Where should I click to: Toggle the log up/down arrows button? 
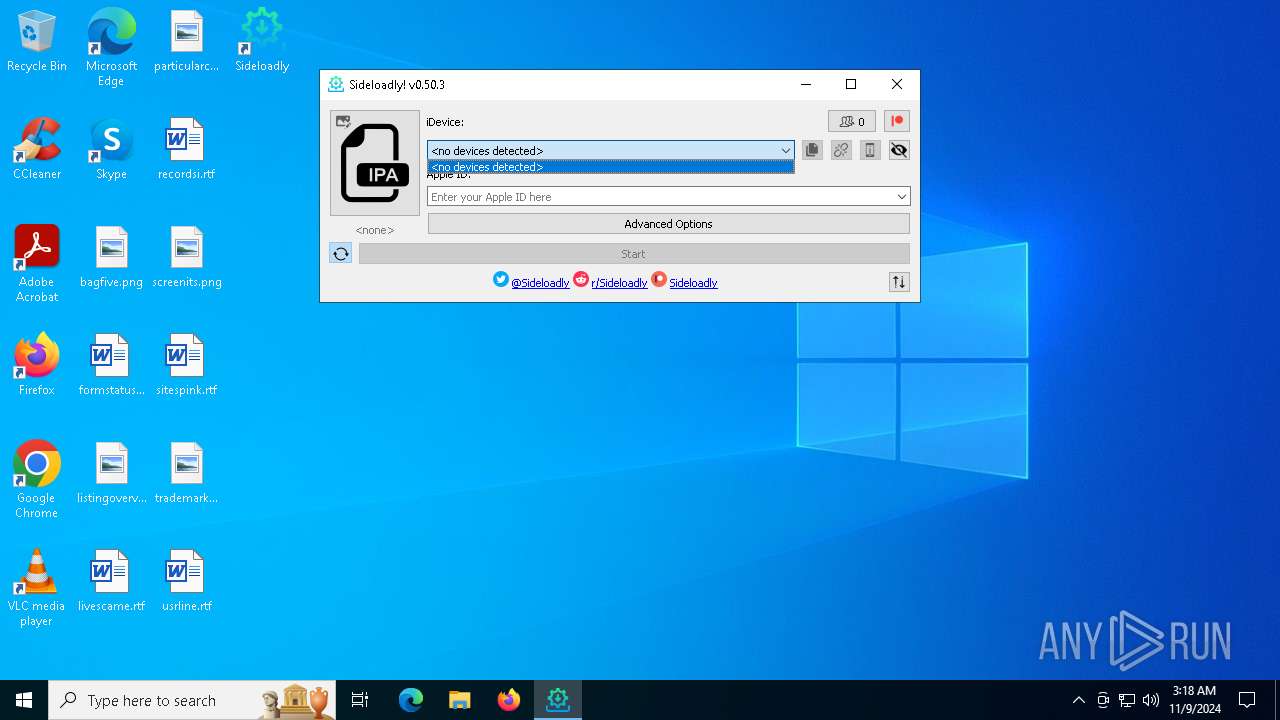(x=899, y=282)
